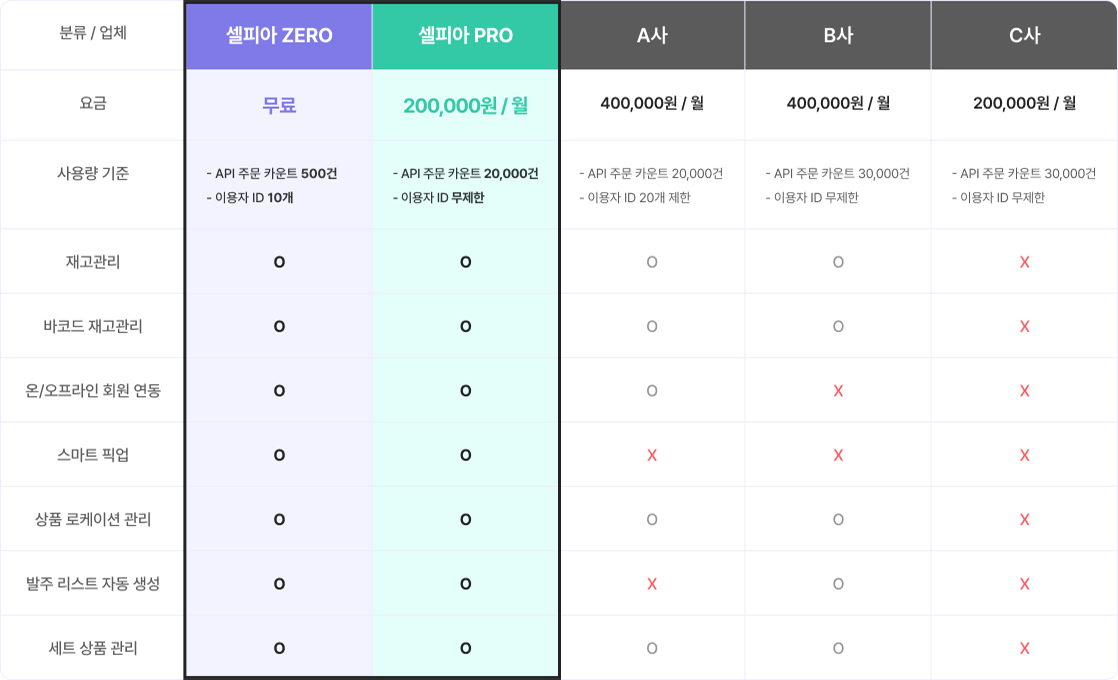Click the 200,000원 / 월 PRO price

tap(465, 105)
